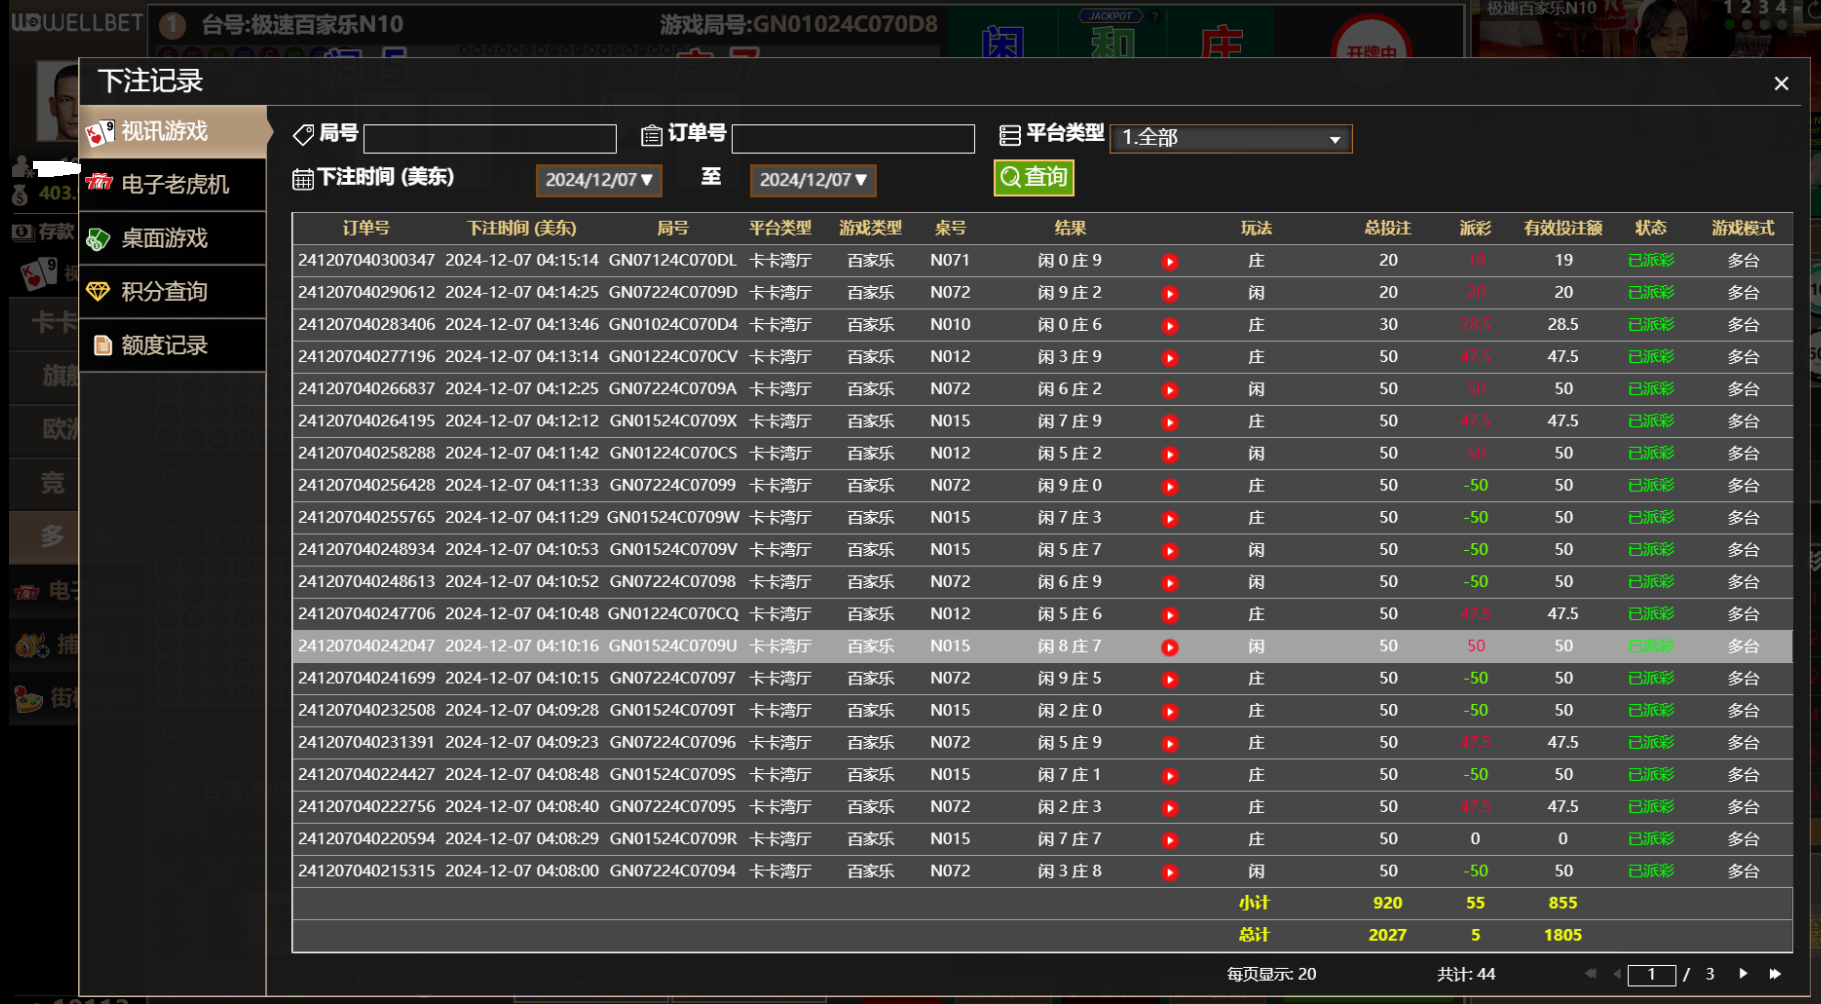The image size is (1821, 1004).
Task: Go to next page of records
Action: 1743,974
